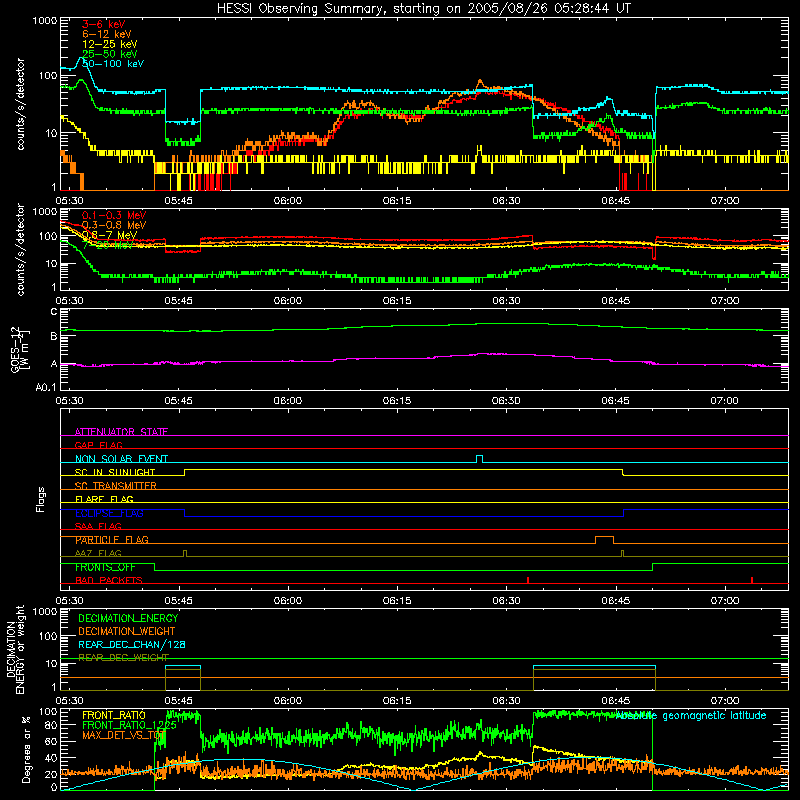Select the DECIMATION ENERGY or weight axis label
800x800 pixels.
click(15, 649)
